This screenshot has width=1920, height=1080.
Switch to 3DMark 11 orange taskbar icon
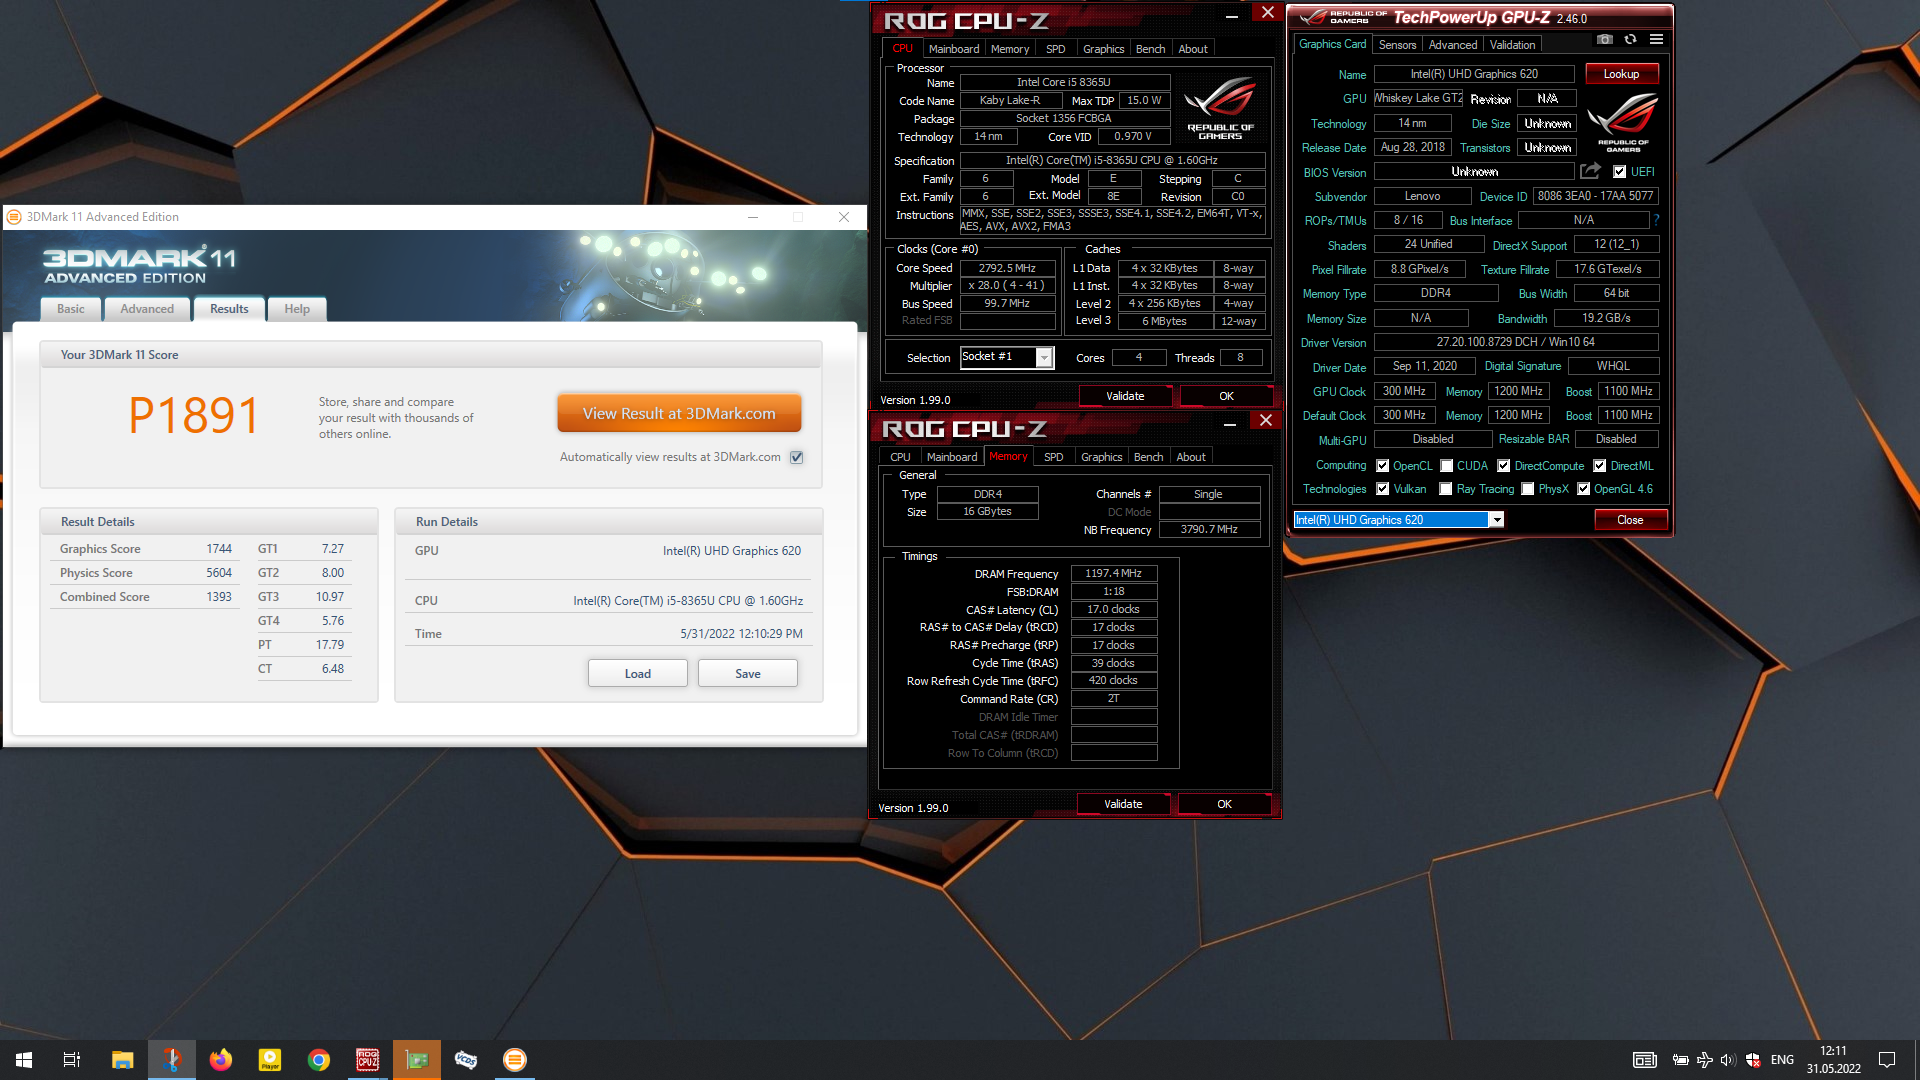(x=514, y=1060)
